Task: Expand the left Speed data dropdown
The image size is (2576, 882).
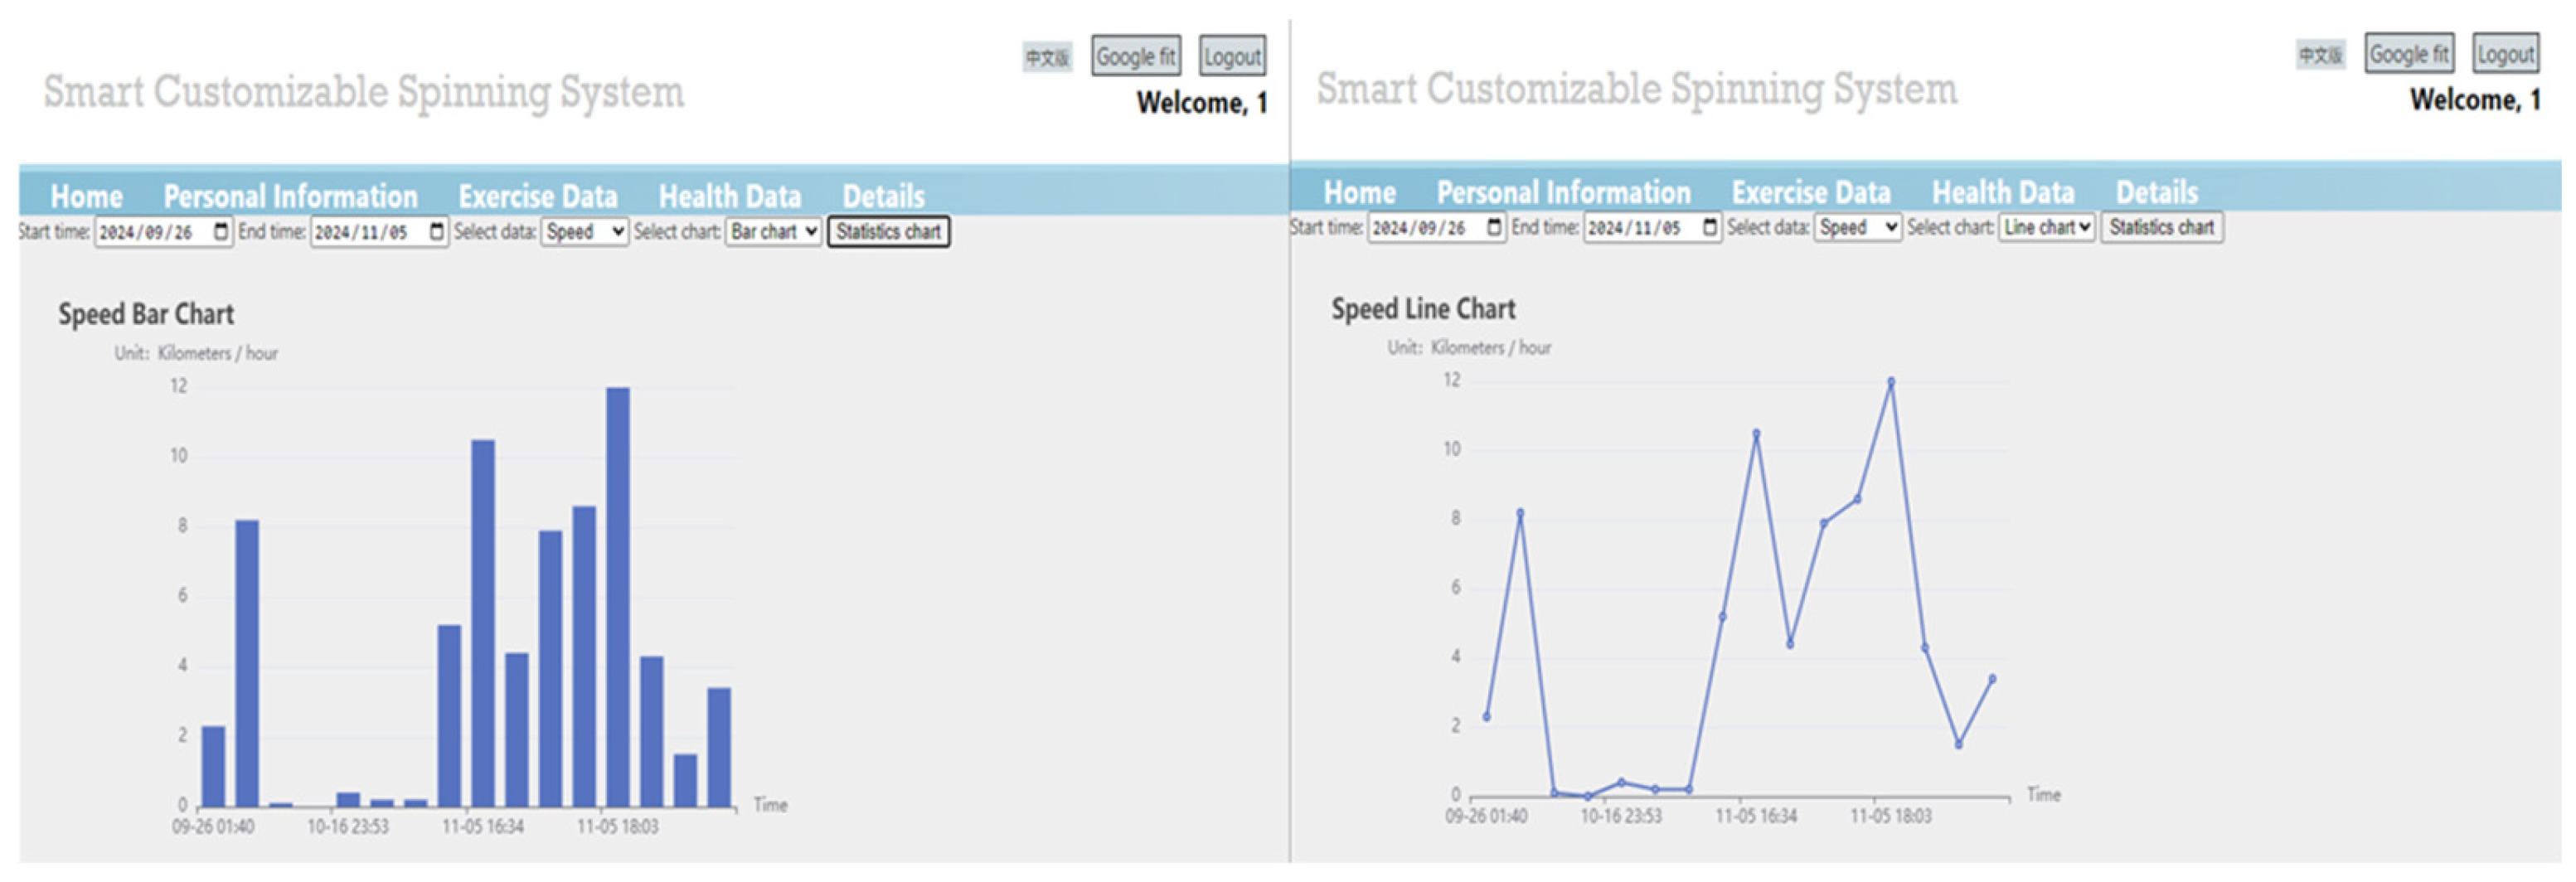Action: click(584, 232)
